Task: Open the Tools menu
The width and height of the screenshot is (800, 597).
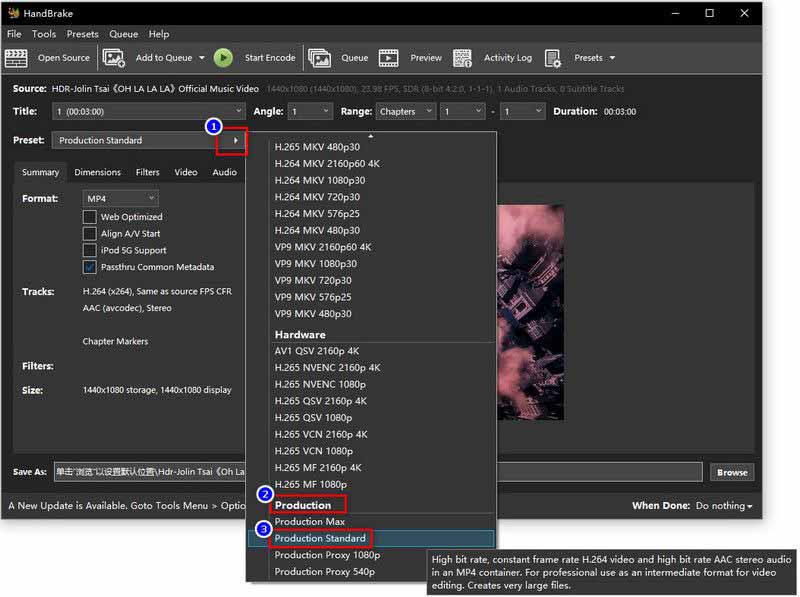Action: pos(43,33)
